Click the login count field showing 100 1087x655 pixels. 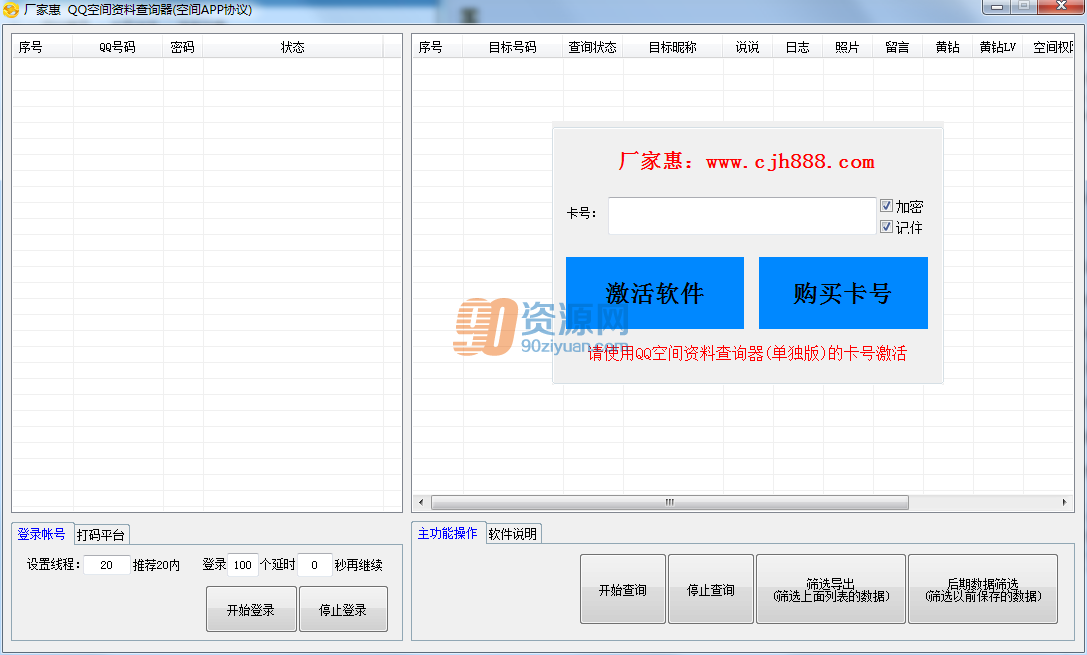(x=243, y=565)
